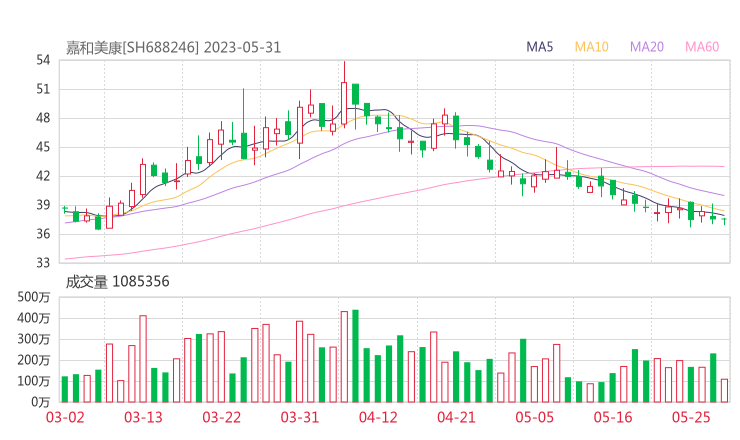Click the 200万 volume axis label
The image size is (740, 440).
click(34, 360)
